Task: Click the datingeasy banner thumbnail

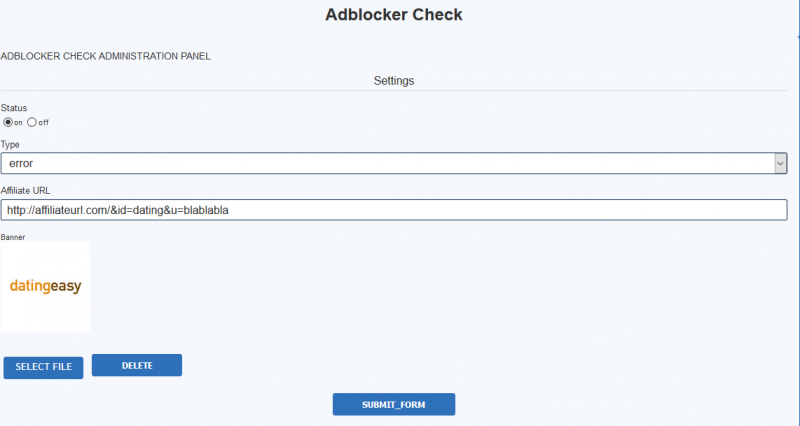Action: [x=45, y=287]
